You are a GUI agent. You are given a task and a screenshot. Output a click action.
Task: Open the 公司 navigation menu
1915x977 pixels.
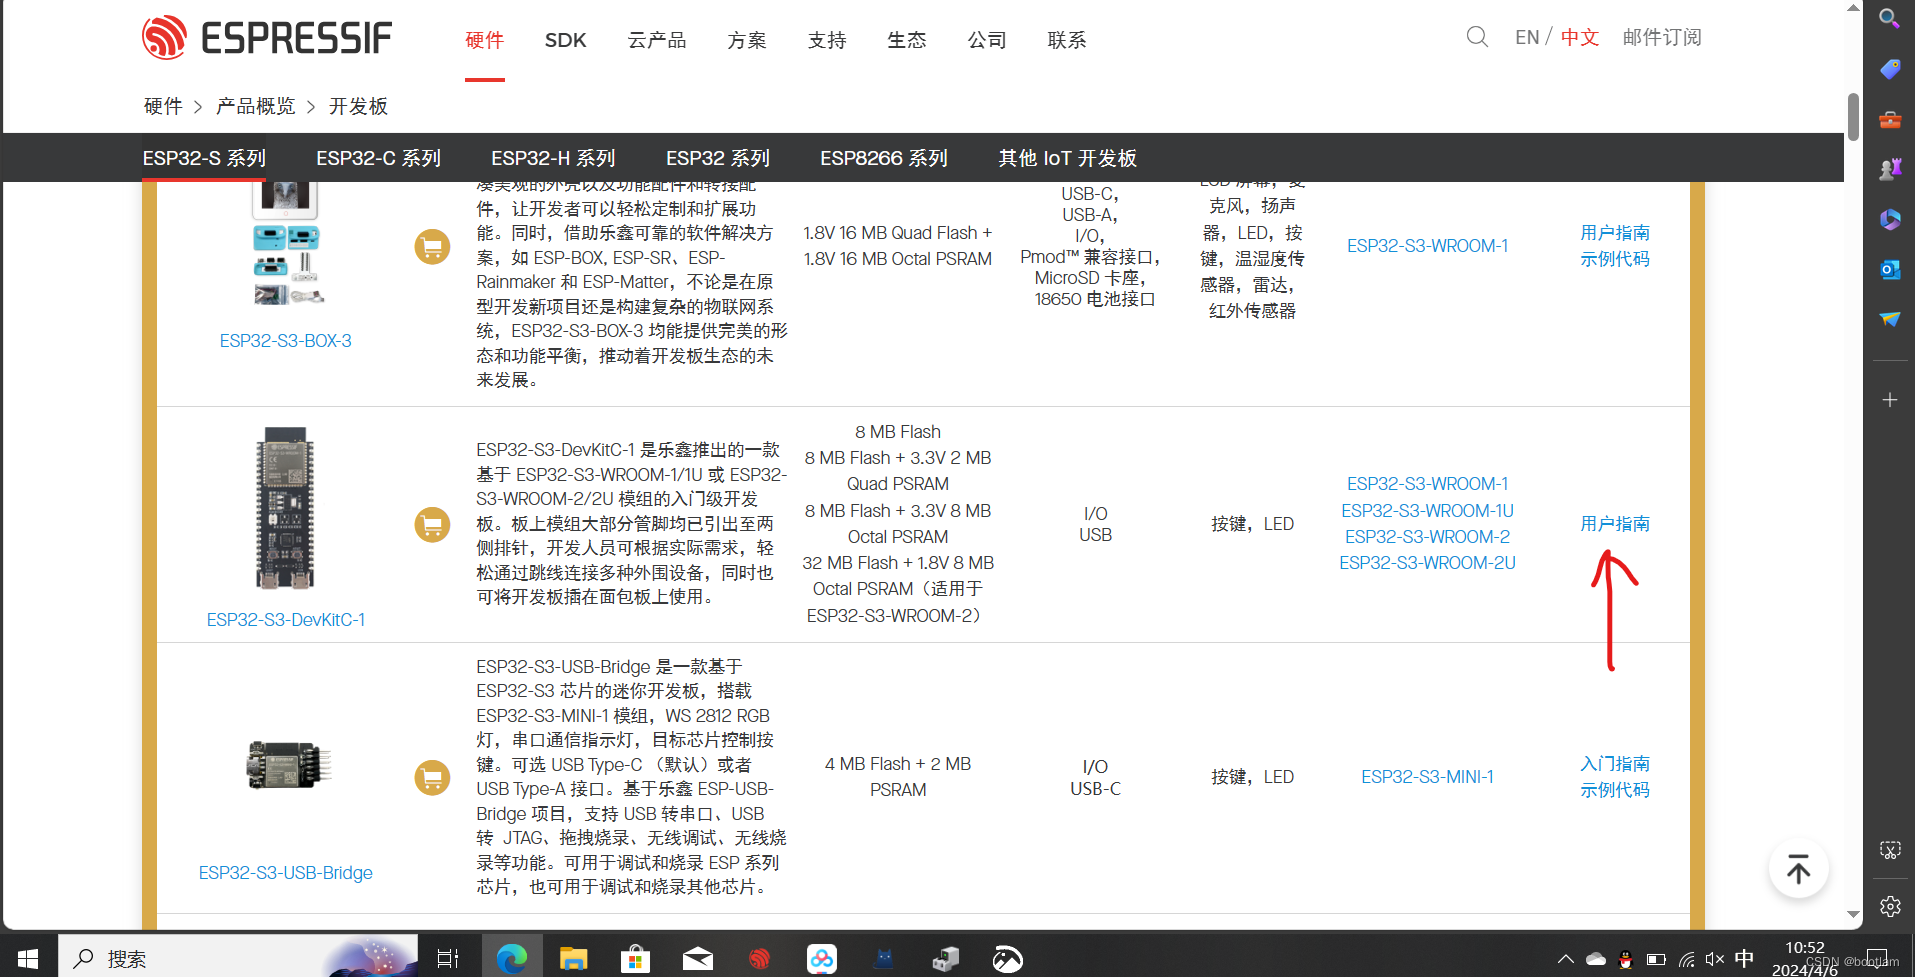(987, 40)
